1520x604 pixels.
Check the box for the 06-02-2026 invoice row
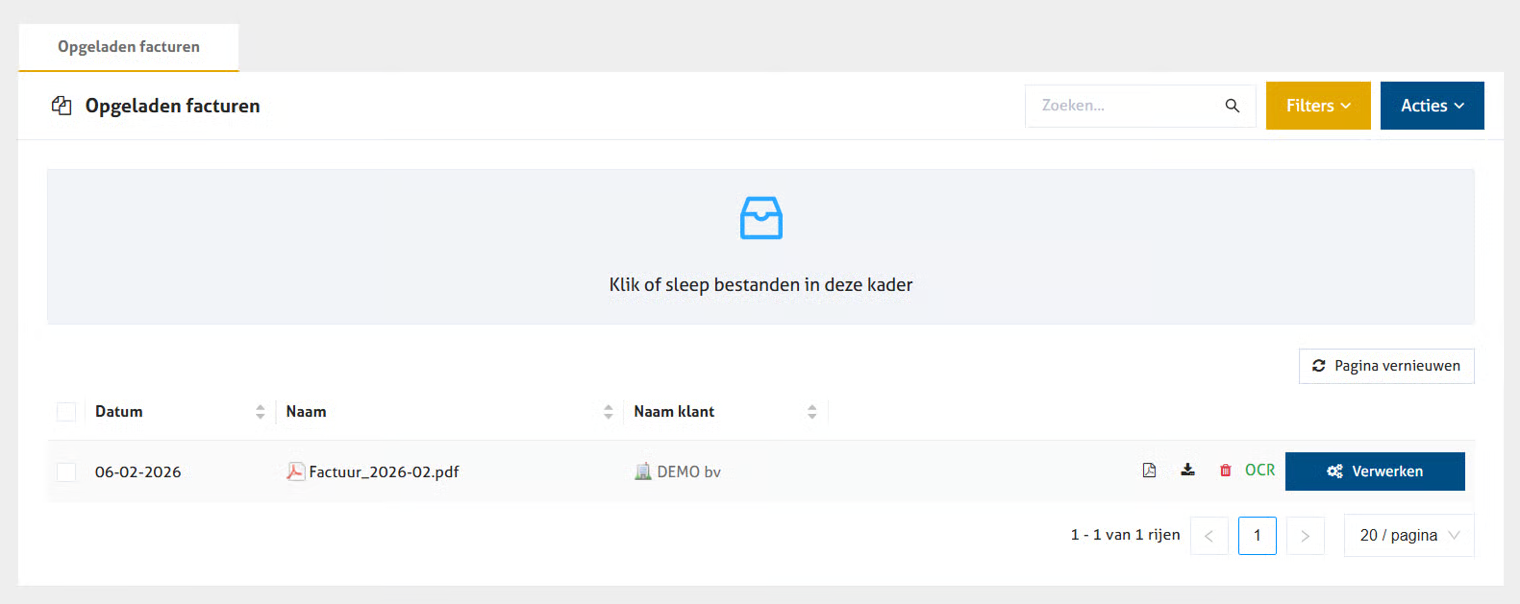(66, 472)
